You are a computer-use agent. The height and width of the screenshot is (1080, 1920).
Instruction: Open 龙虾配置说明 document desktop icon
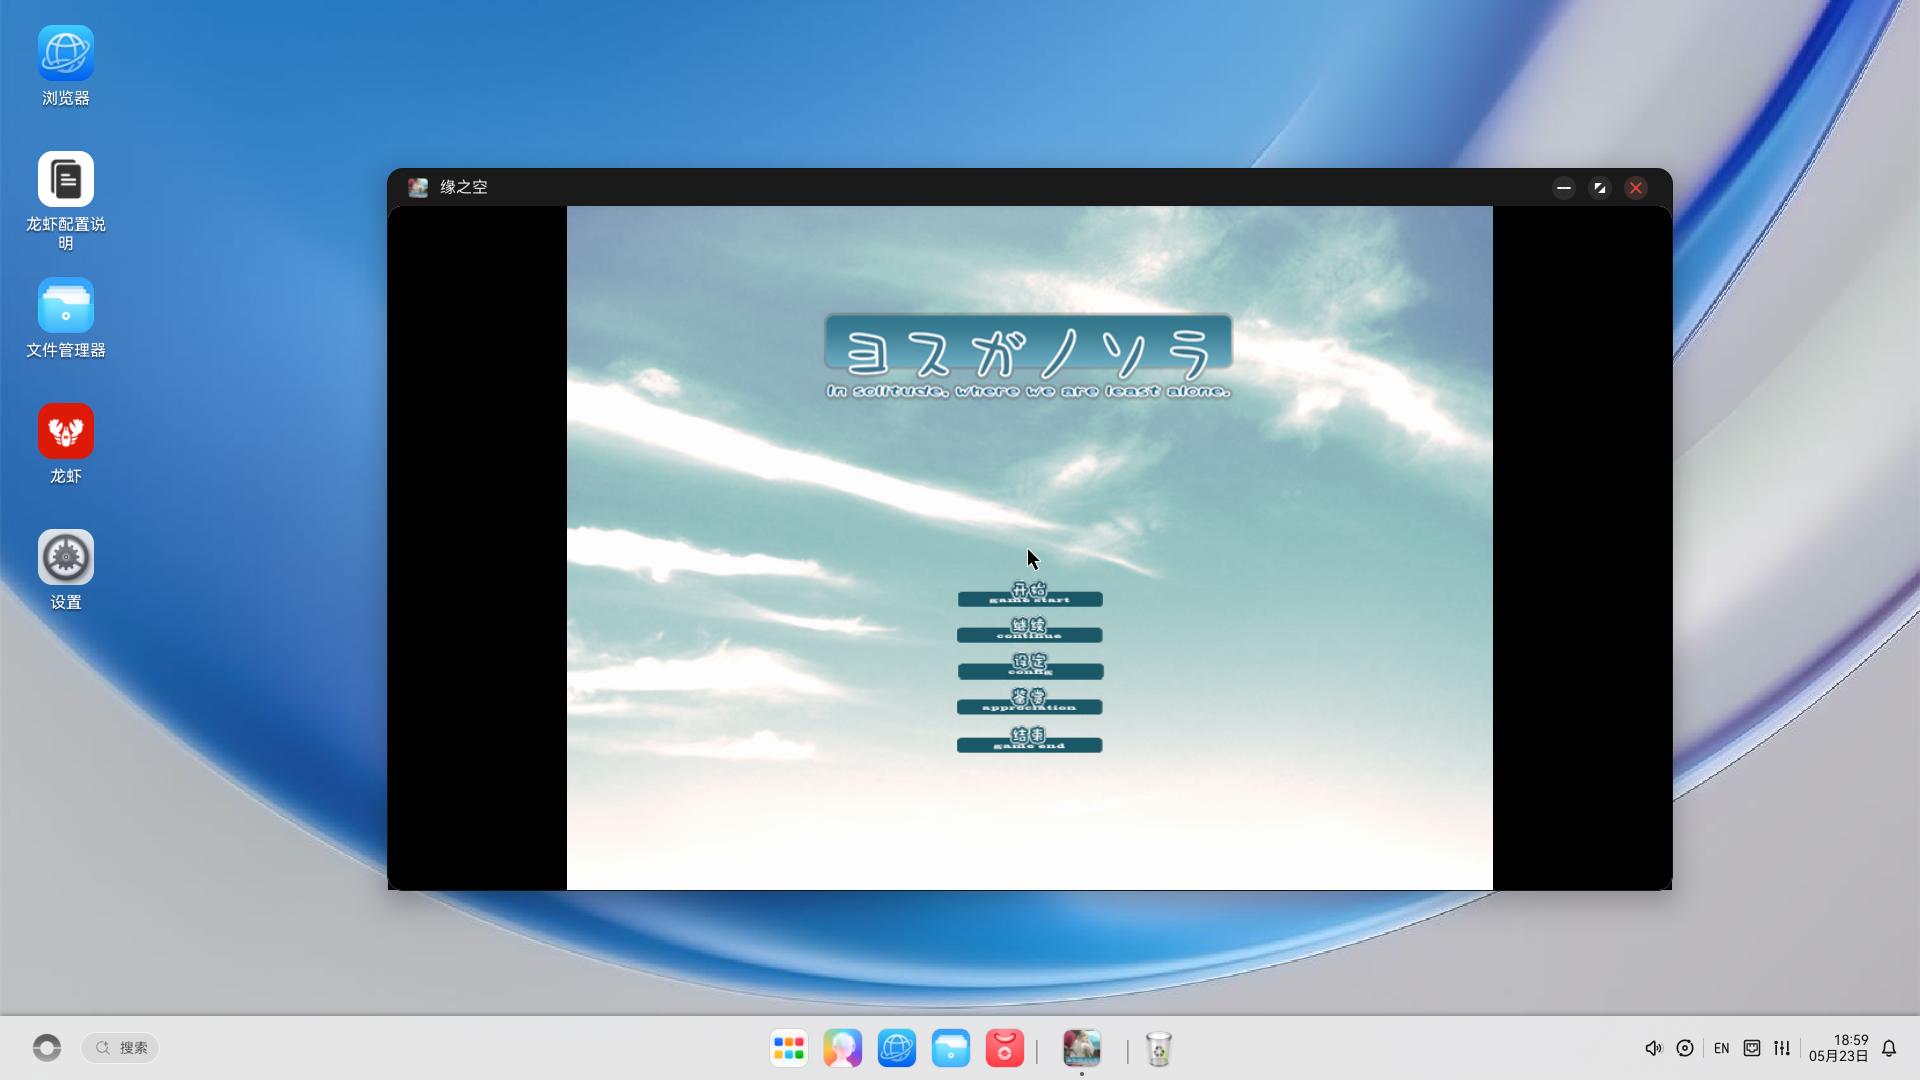(x=66, y=201)
